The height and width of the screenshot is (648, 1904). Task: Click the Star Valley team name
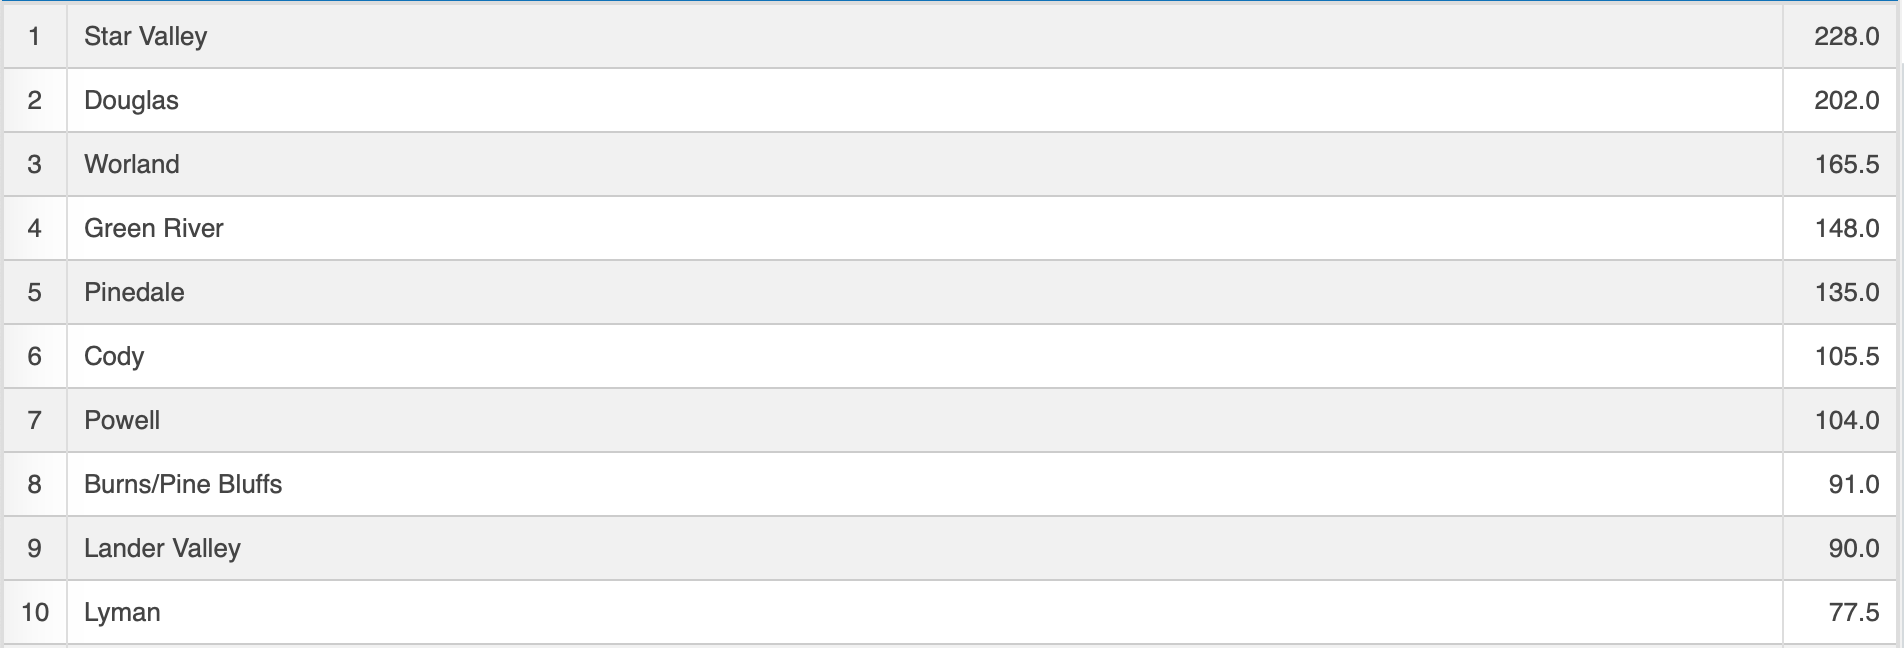coord(145,36)
